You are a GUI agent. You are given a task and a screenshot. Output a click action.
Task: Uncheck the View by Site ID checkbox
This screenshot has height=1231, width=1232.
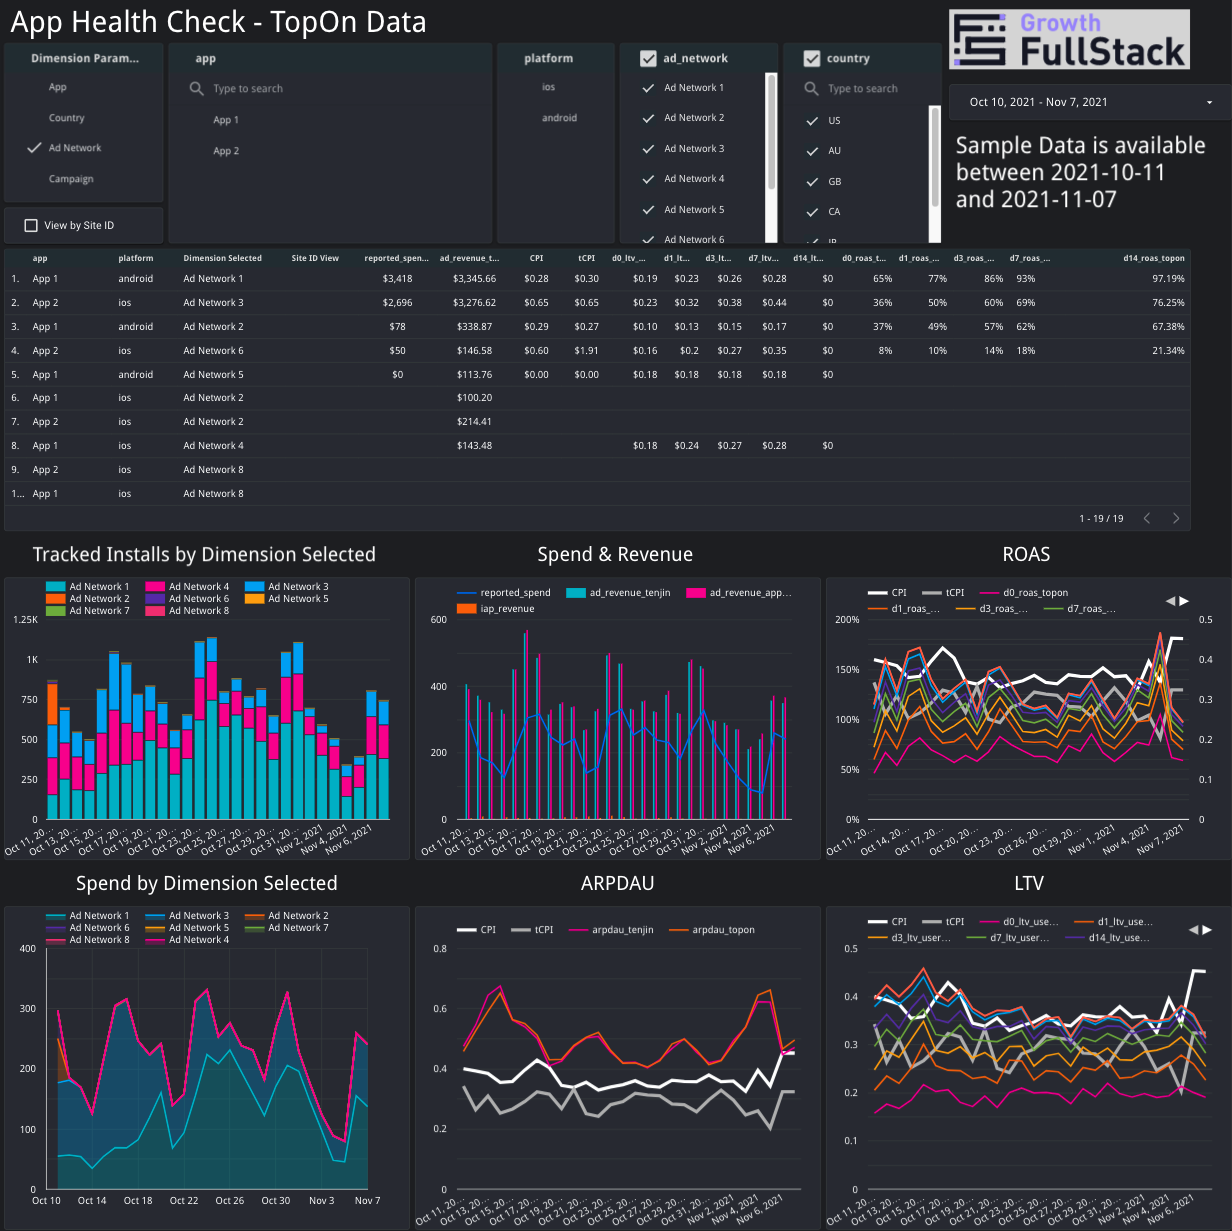point(31,225)
